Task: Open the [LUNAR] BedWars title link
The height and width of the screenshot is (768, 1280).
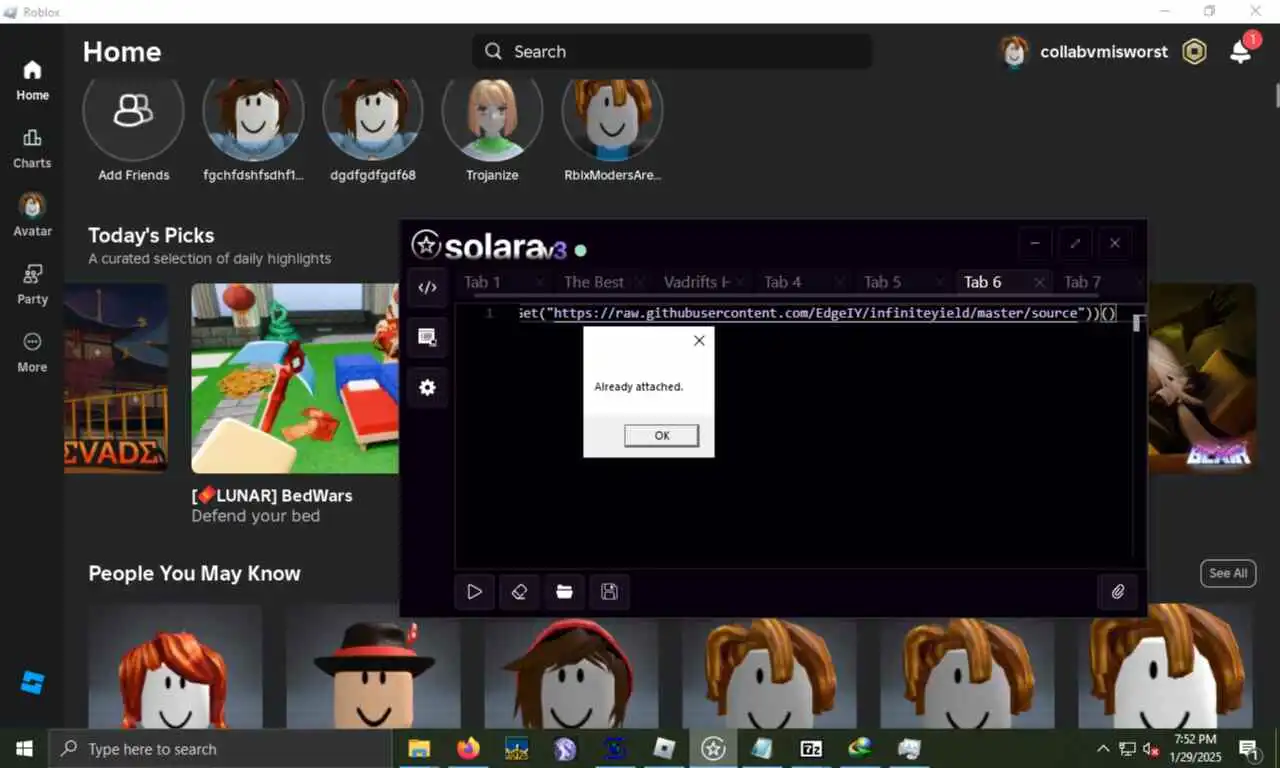Action: click(272, 495)
